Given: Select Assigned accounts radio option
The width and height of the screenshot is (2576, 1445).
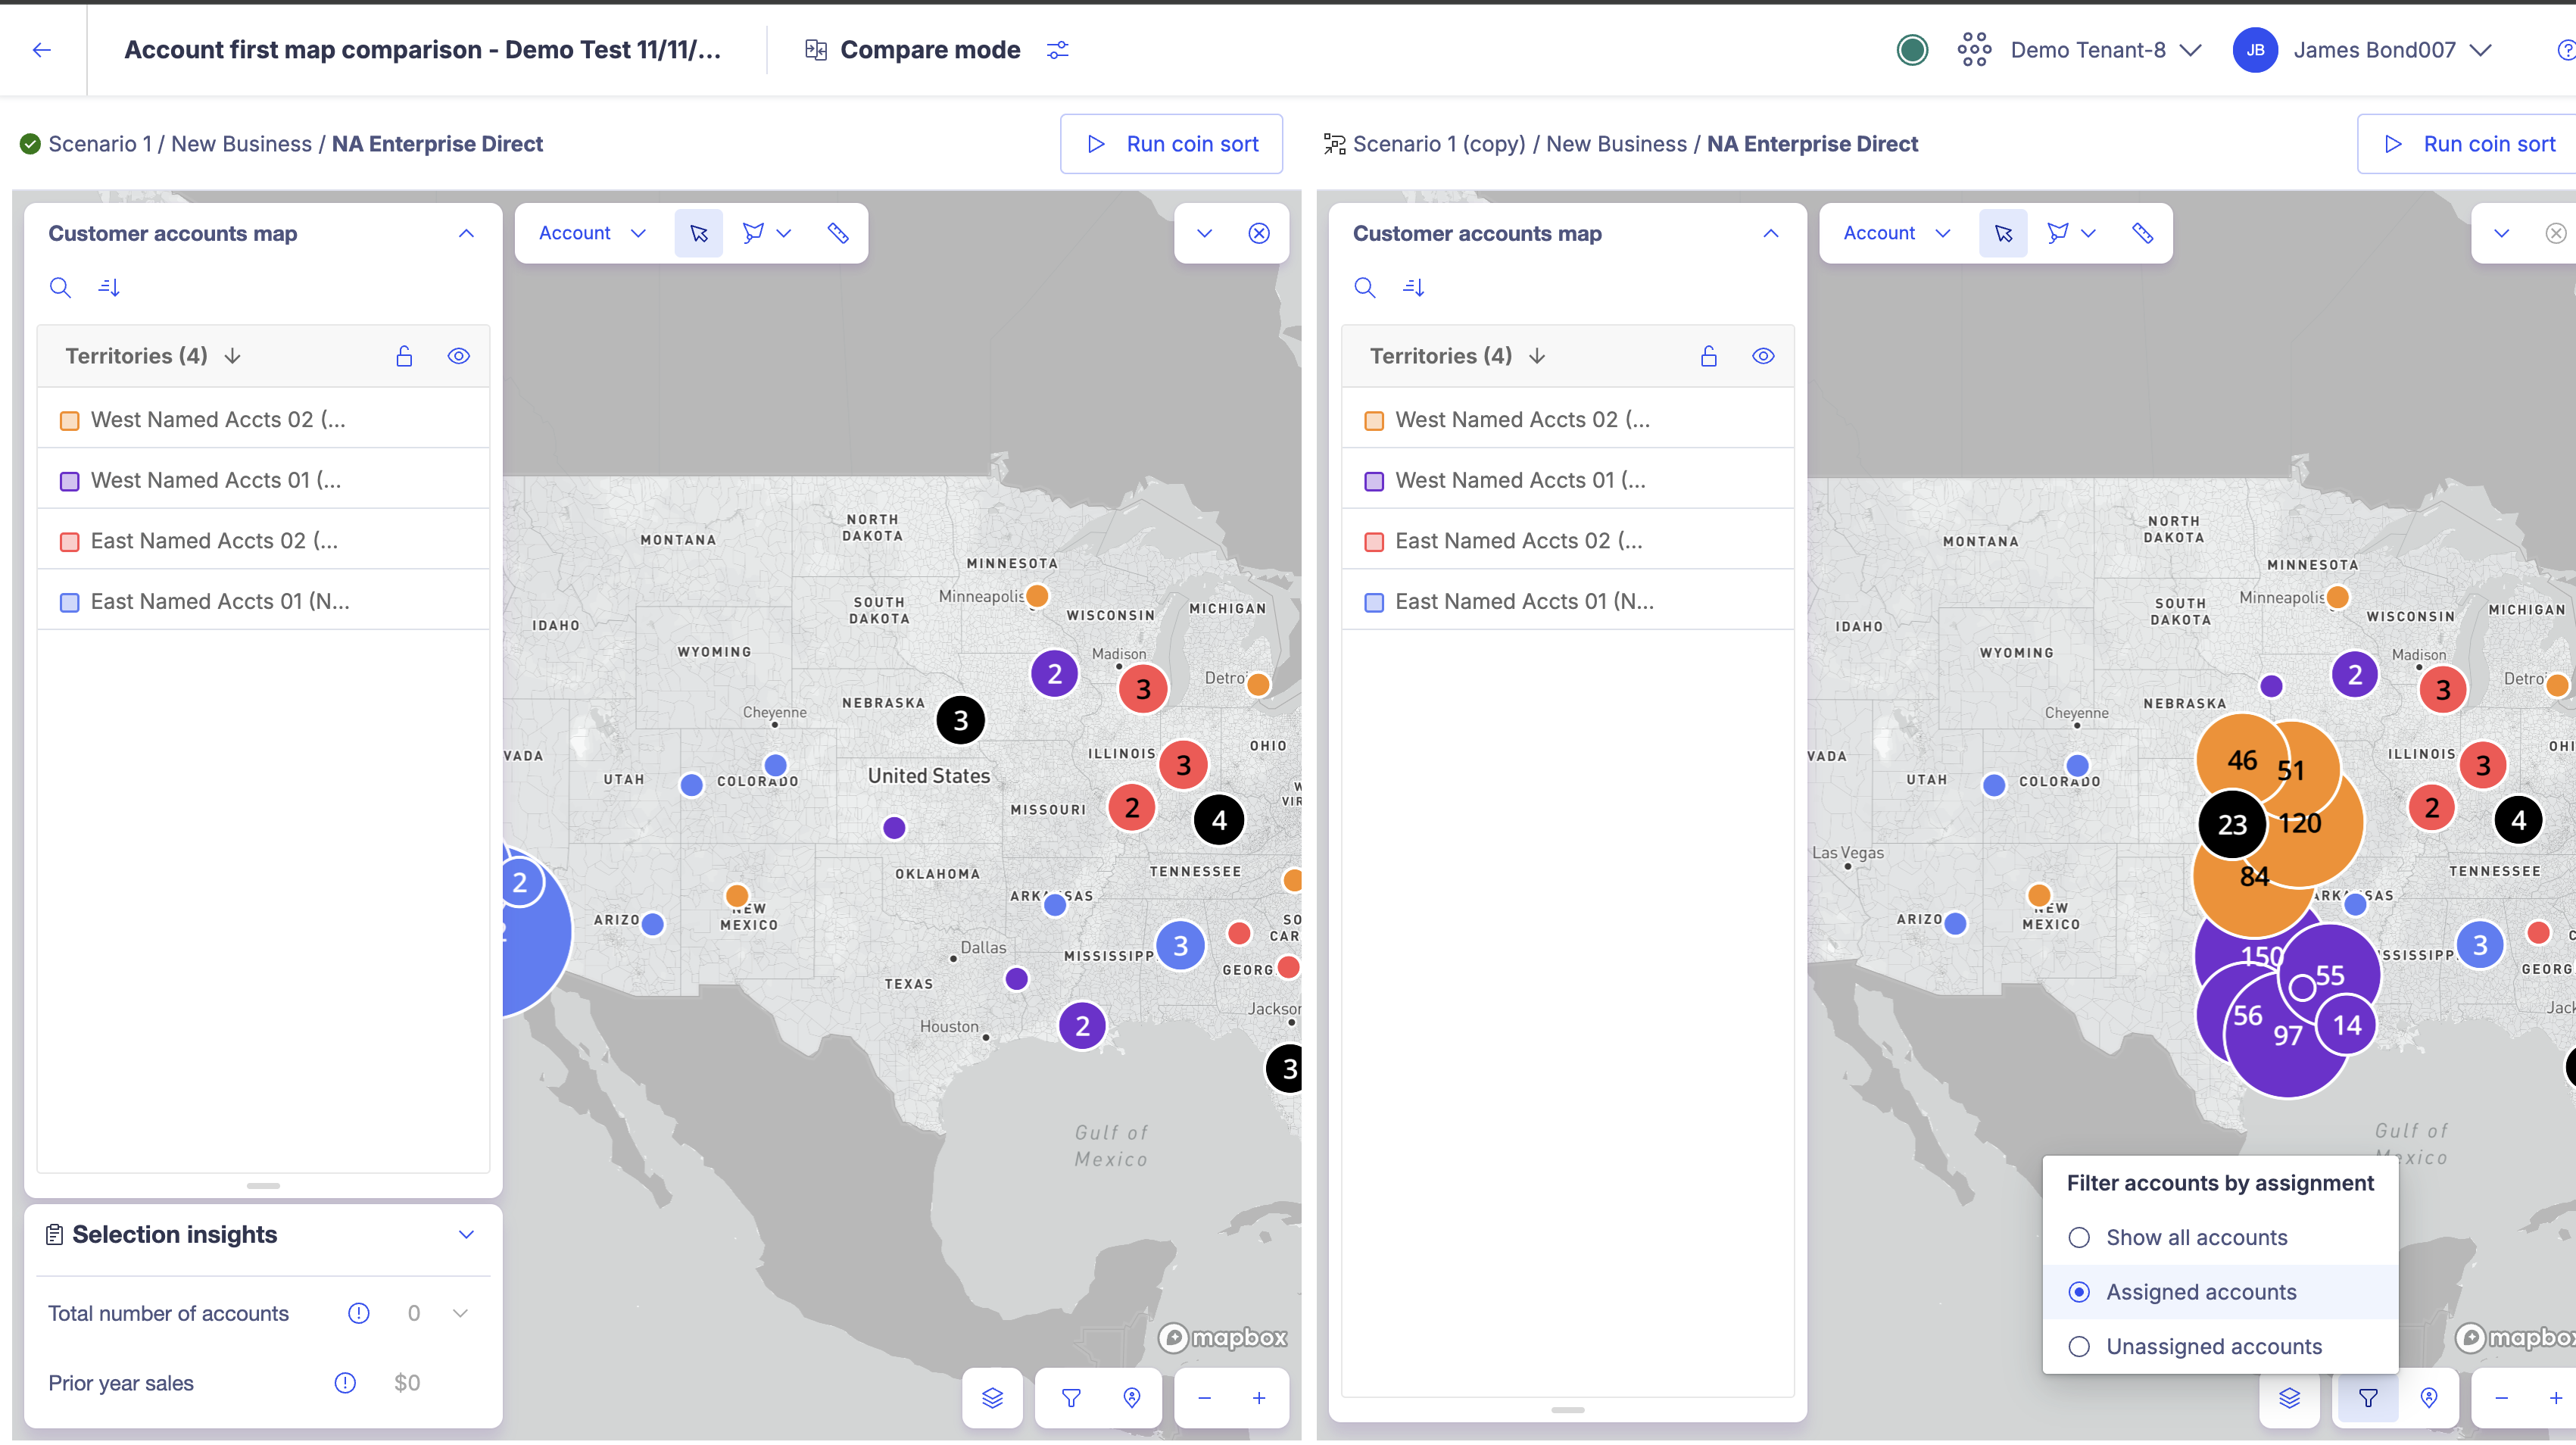Looking at the screenshot, I should pos(2078,1292).
